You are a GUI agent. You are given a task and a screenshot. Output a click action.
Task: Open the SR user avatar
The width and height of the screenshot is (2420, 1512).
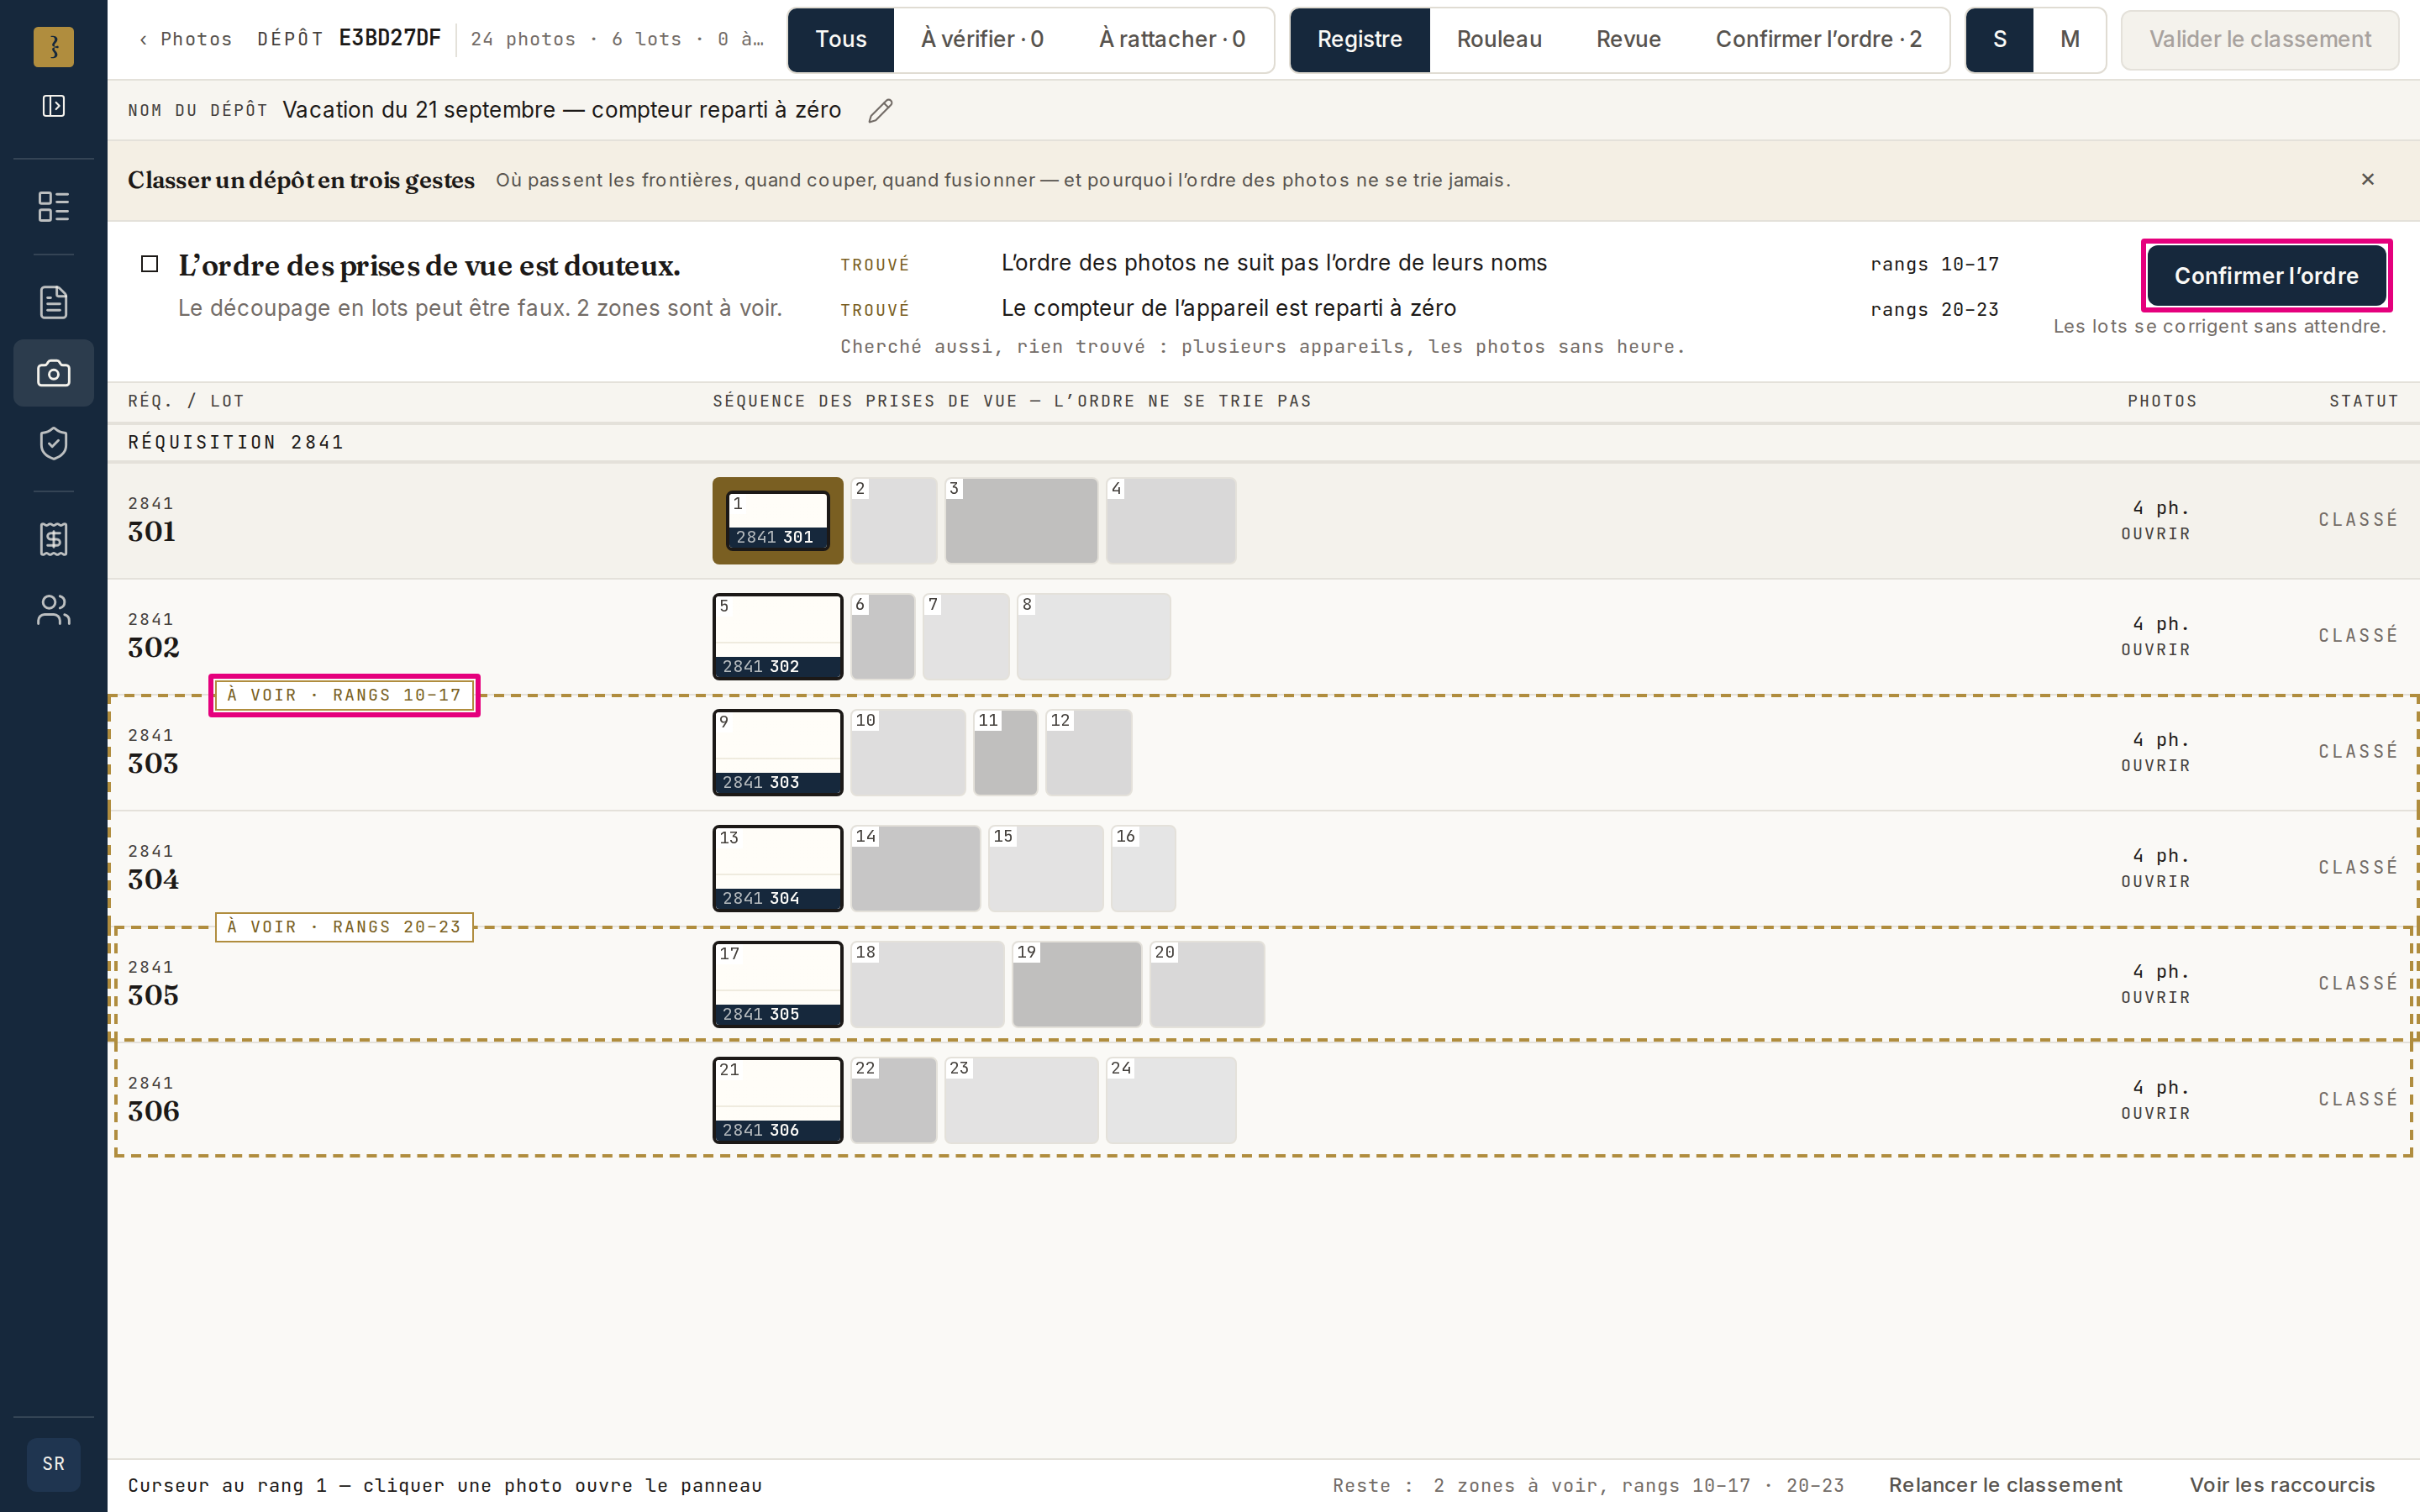tap(54, 1464)
